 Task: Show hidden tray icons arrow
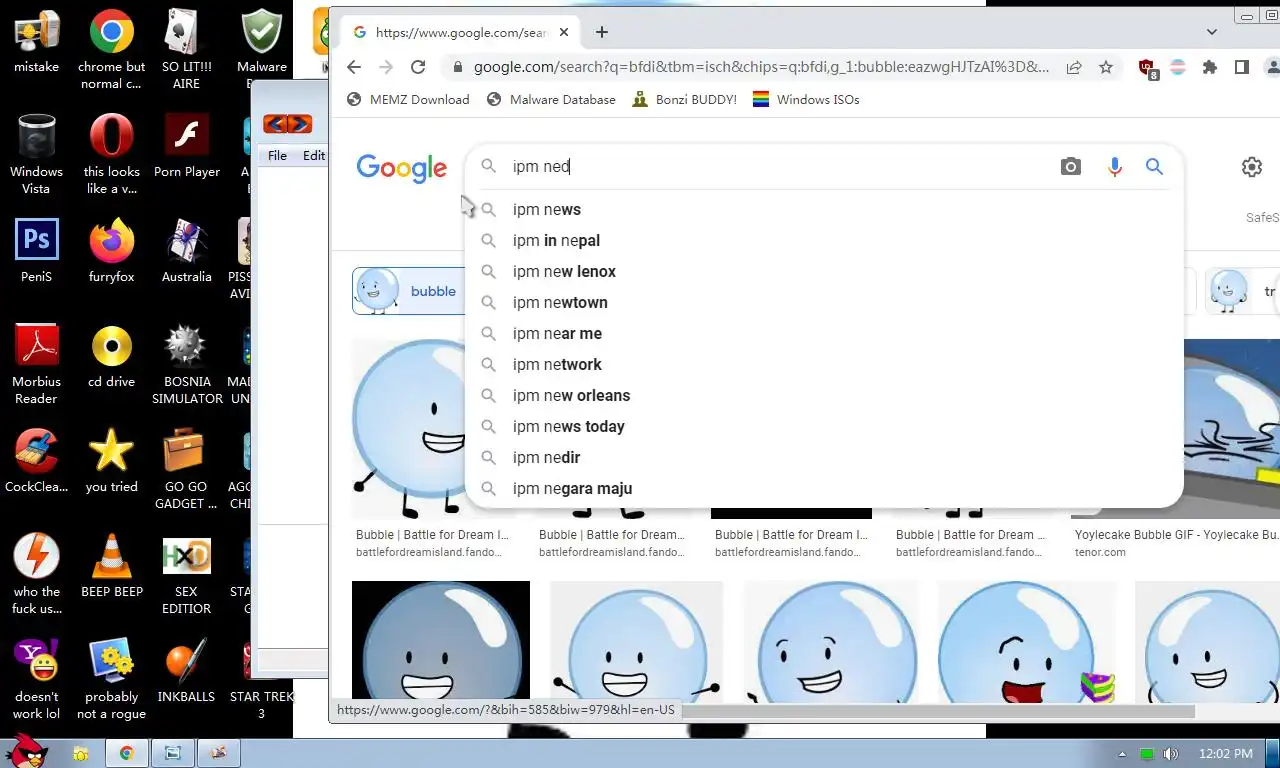tap(1122, 754)
